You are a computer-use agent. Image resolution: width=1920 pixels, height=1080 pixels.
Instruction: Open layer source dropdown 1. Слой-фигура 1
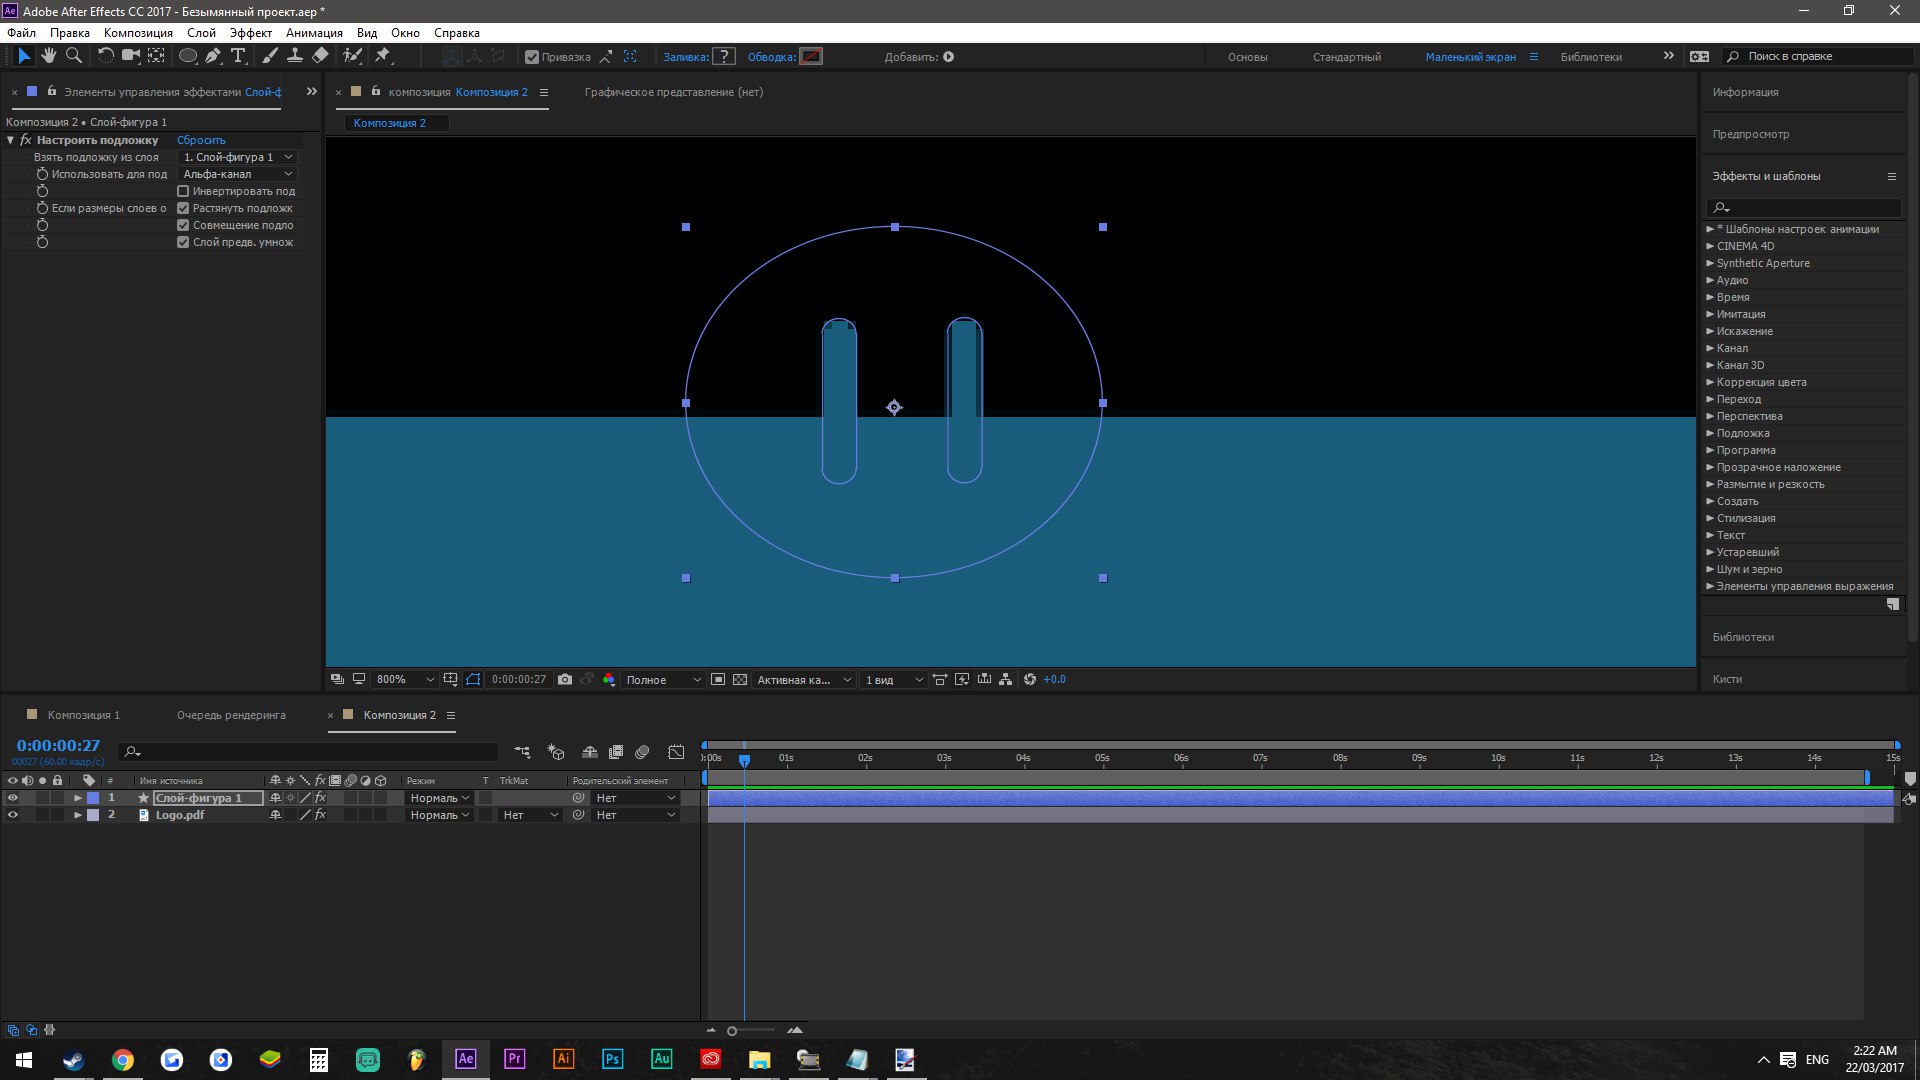pos(238,157)
